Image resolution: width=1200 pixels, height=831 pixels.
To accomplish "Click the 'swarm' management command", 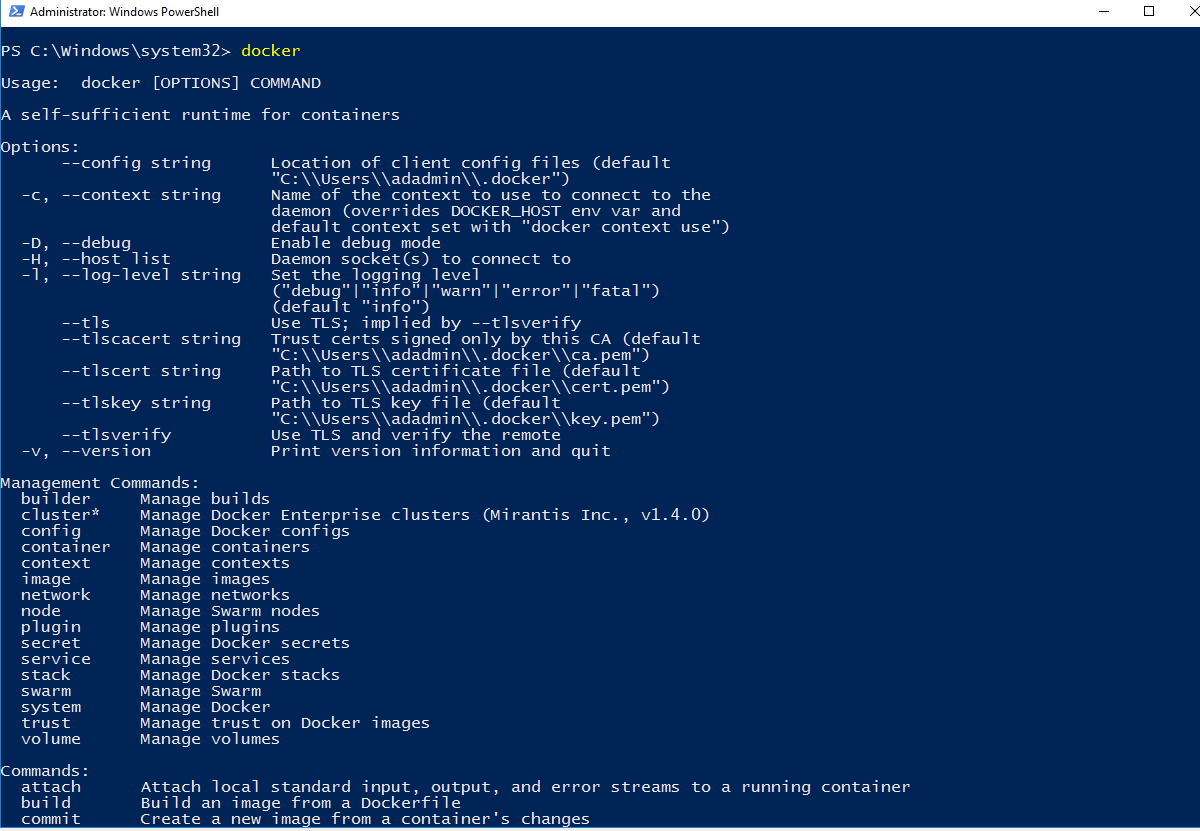I will [x=46, y=691].
